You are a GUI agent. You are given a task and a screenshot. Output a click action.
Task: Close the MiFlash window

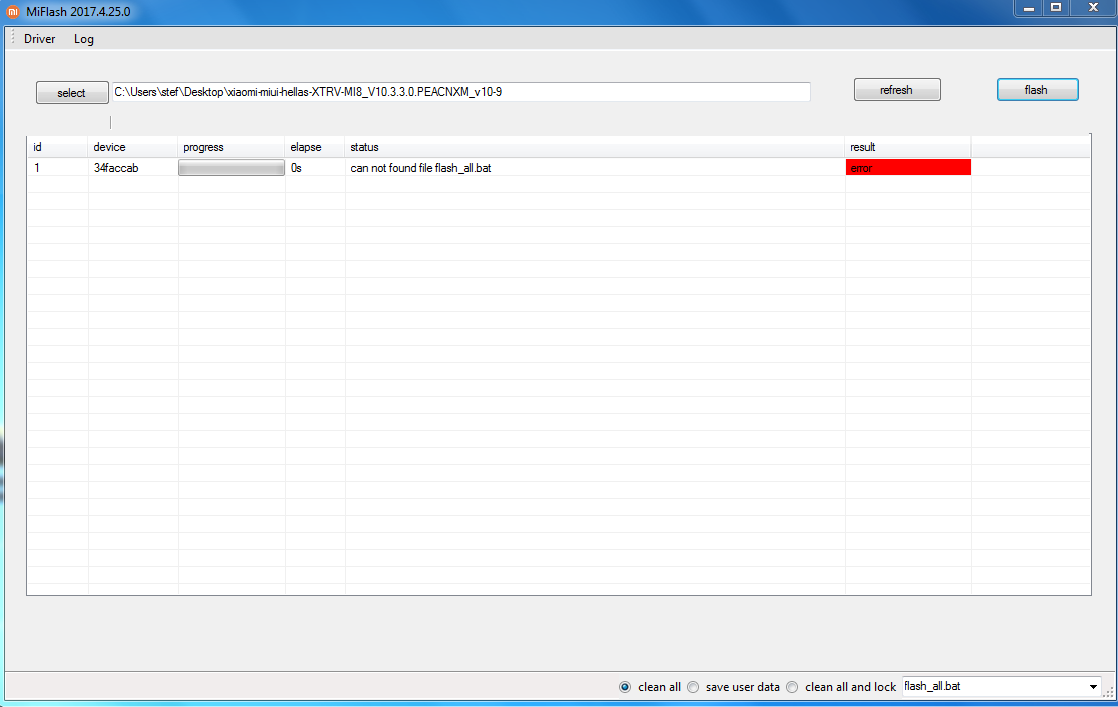point(1093,8)
